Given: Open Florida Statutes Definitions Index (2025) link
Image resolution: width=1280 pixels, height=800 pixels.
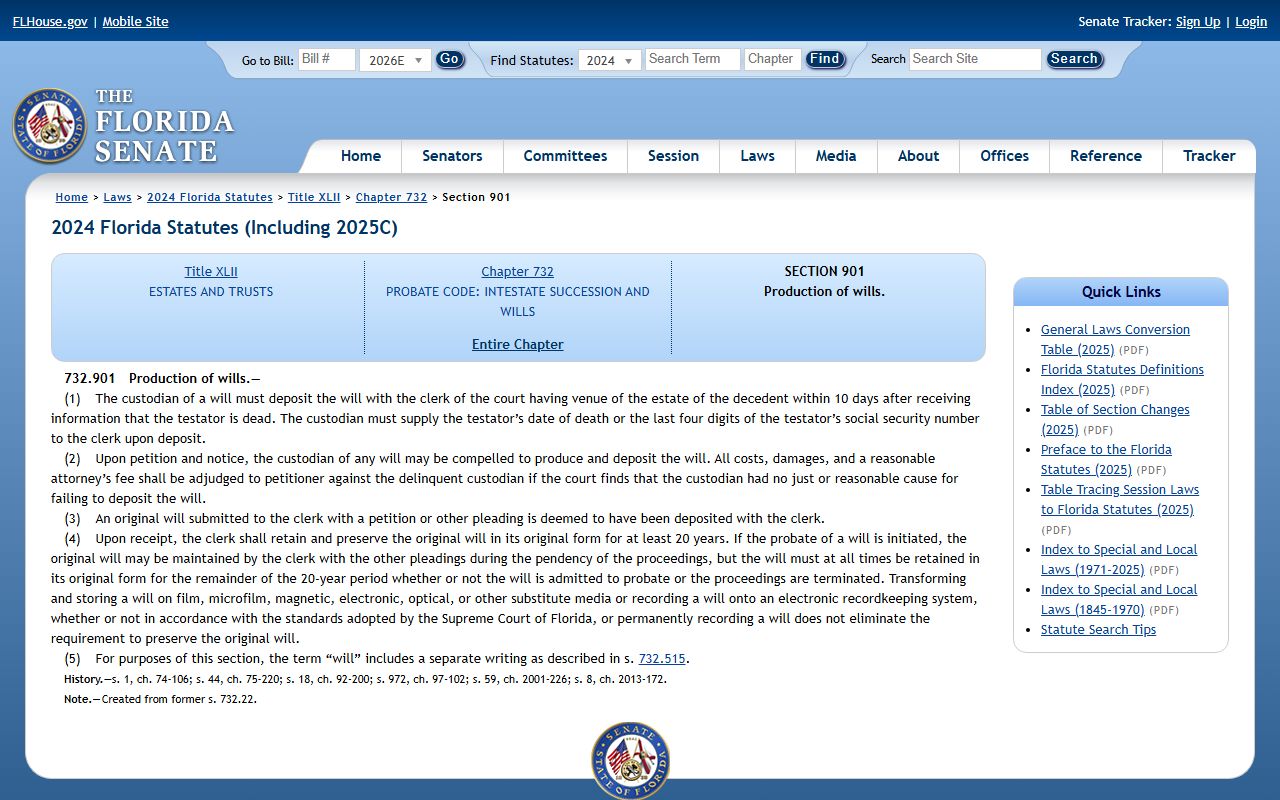Looking at the screenshot, I should pyautogui.click(x=1122, y=379).
